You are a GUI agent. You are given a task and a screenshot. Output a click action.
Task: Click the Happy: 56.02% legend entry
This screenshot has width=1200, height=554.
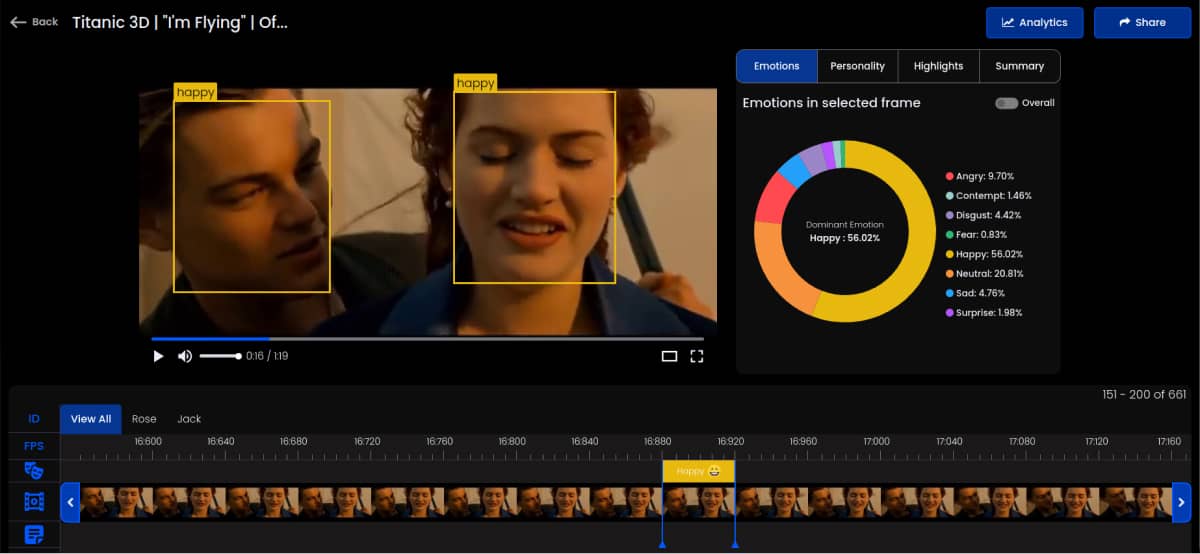point(984,254)
